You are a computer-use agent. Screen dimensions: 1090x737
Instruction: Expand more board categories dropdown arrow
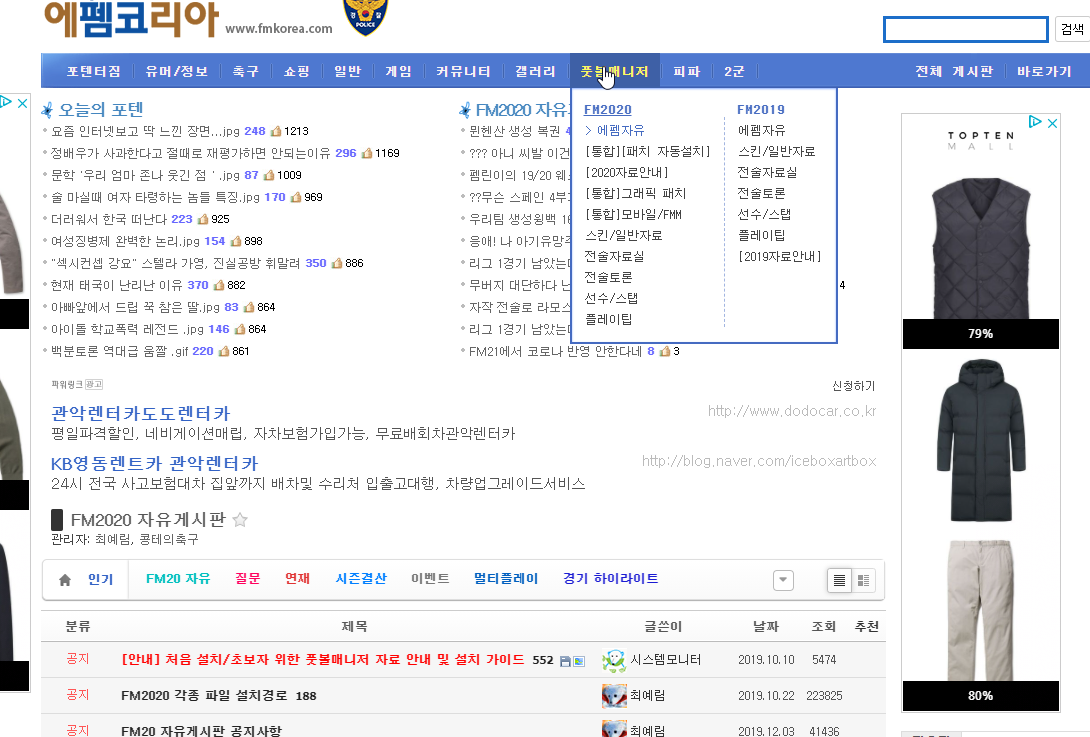(x=783, y=581)
